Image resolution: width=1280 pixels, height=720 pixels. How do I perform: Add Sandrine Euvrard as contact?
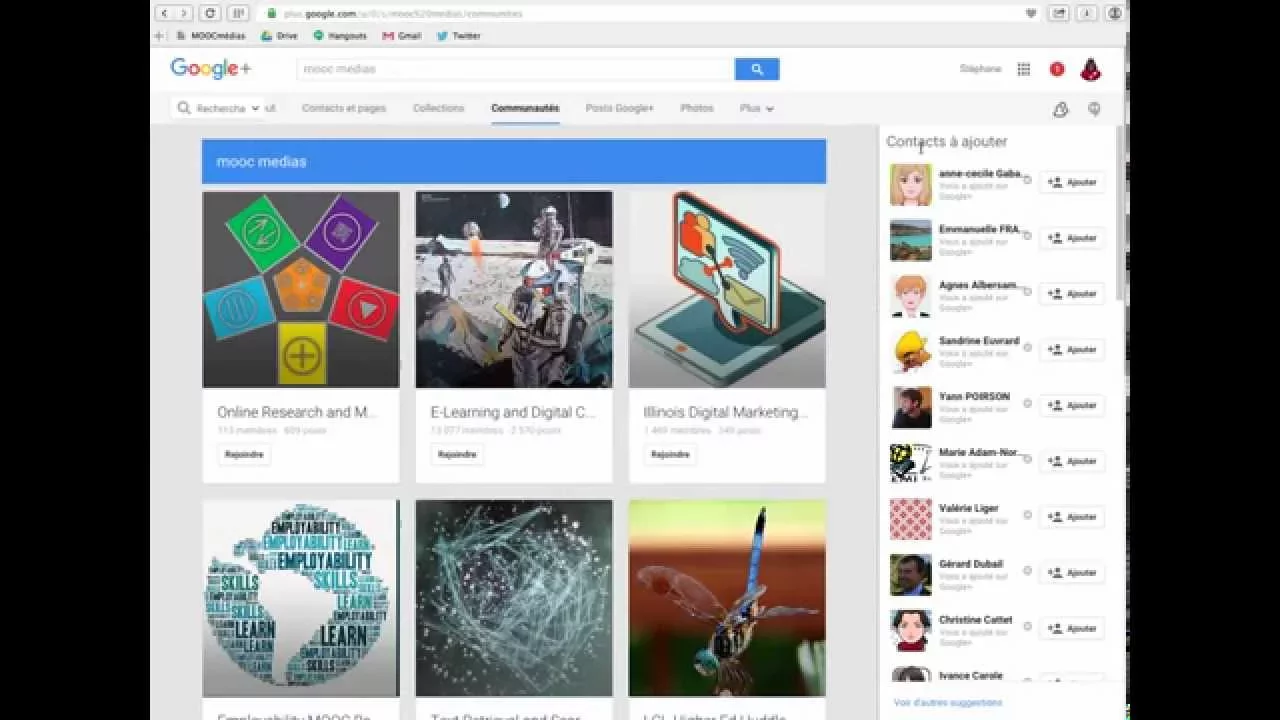click(x=1072, y=350)
